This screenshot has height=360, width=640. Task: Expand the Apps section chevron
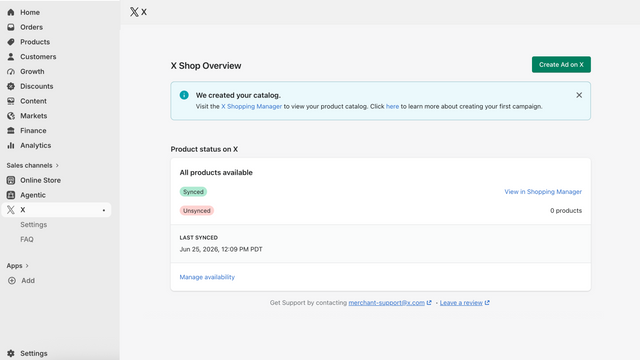coord(27,266)
